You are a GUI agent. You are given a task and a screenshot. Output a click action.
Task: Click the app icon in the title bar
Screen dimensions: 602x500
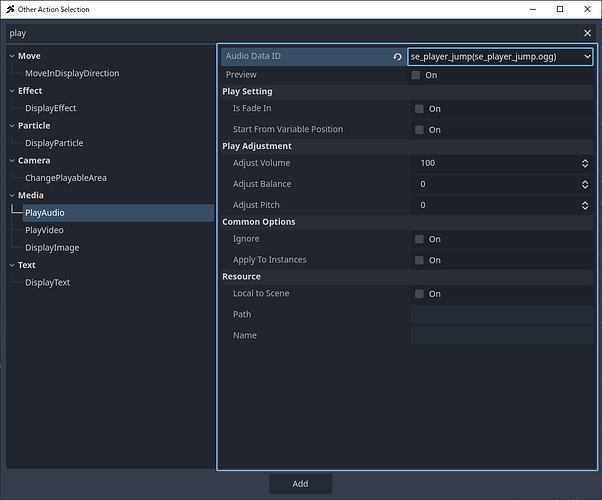(x=9, y=9)
